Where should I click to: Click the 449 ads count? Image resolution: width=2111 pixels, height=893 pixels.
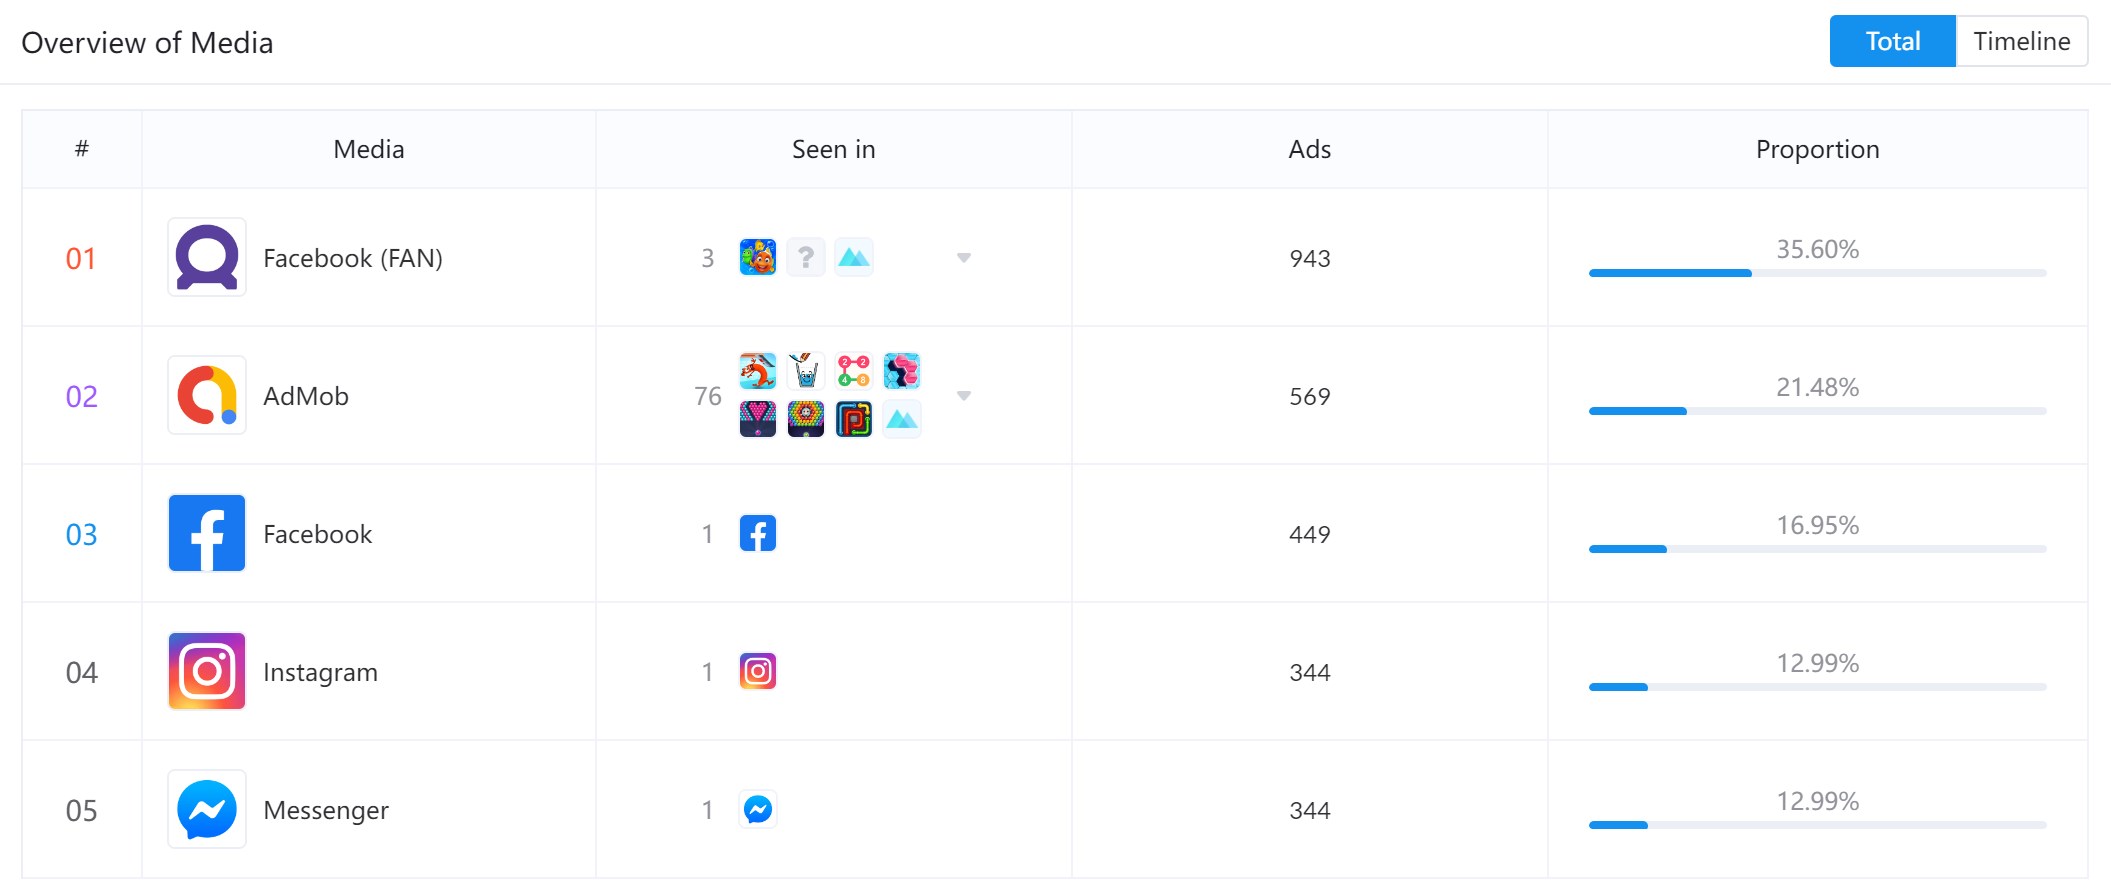point(1310,535)
